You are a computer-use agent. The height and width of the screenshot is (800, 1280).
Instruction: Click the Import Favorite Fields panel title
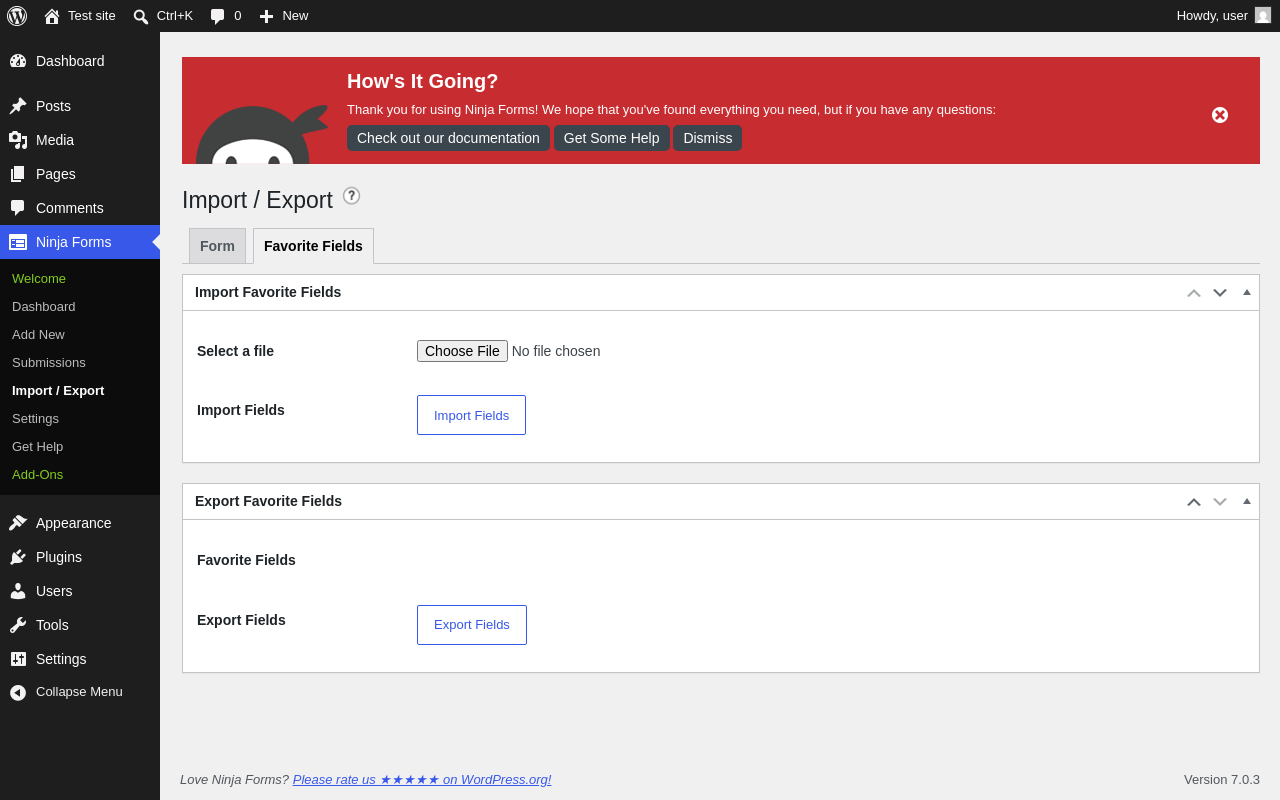[268, 292]
